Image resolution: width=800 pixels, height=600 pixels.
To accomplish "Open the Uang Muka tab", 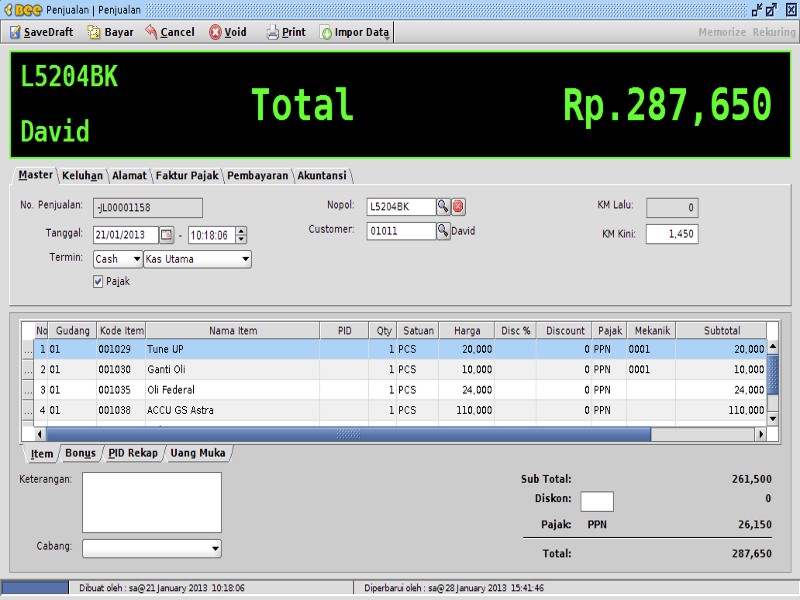I will tap(198, 453).
